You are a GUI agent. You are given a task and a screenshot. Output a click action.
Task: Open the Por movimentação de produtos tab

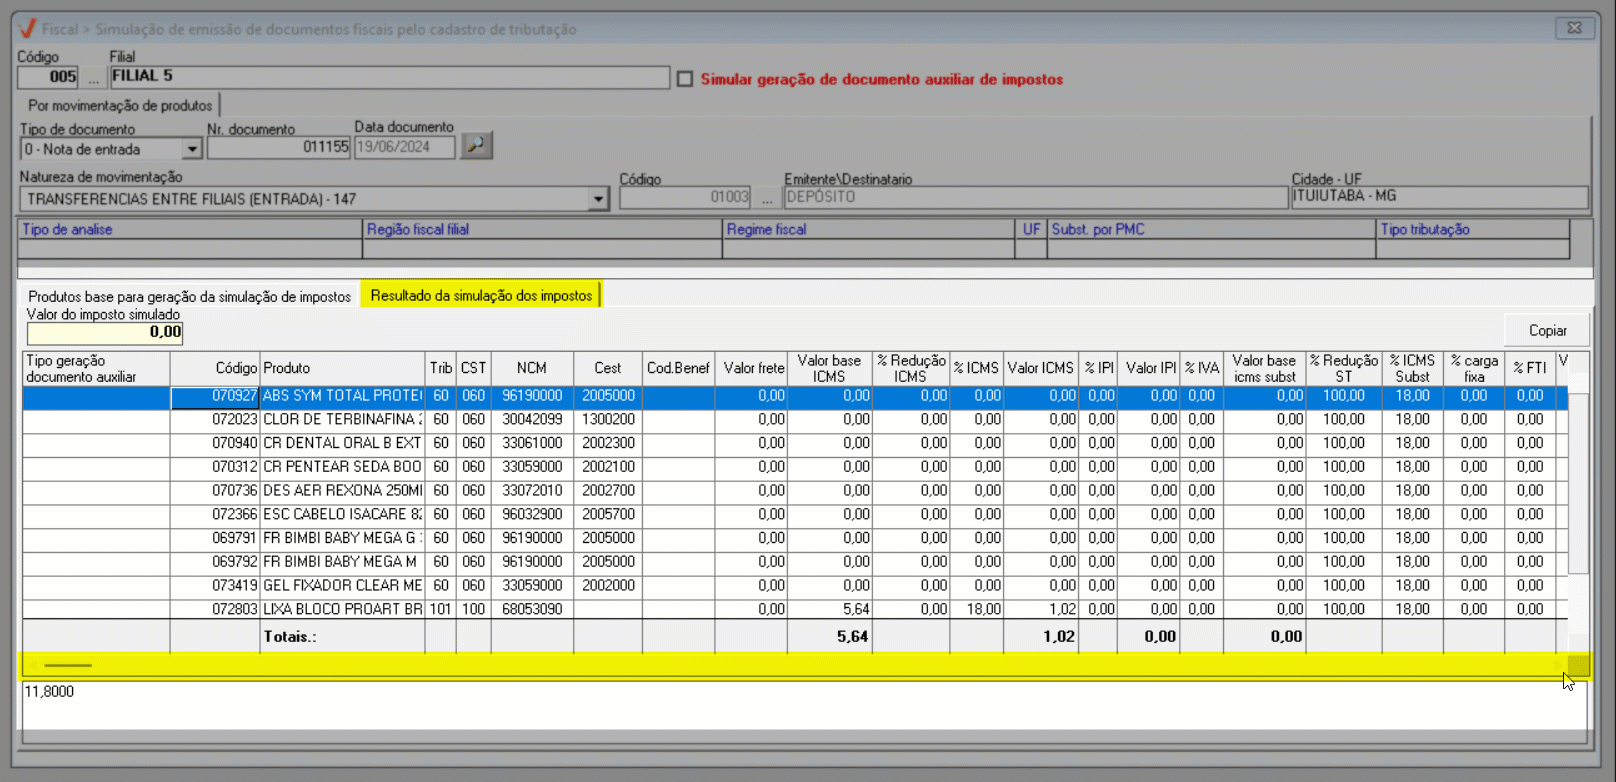tap(120, 105)
